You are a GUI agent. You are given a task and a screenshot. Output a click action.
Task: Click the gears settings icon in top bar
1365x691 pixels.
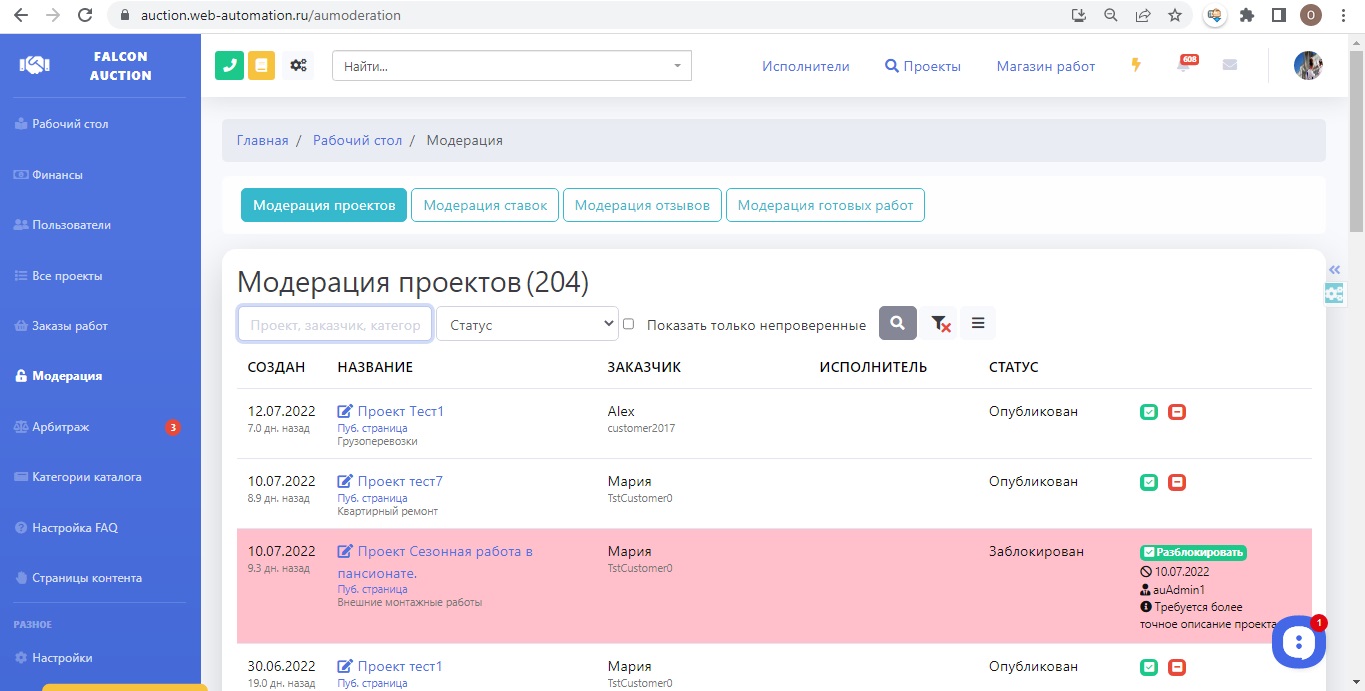298,66
